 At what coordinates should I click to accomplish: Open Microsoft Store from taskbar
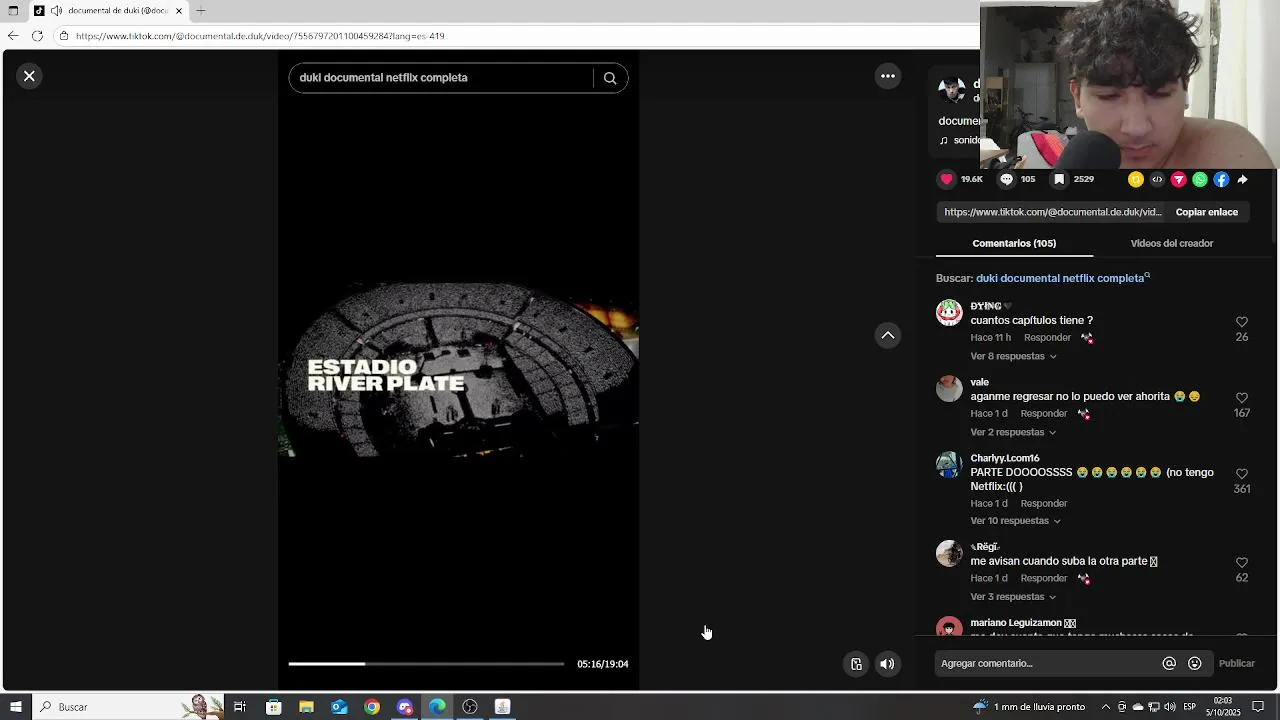(x=273, y=707)
